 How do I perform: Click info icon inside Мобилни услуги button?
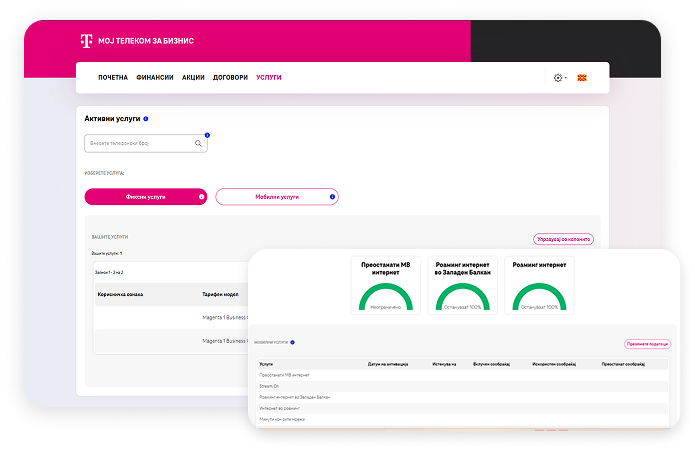pyautogui.click(x=332, y=197)
